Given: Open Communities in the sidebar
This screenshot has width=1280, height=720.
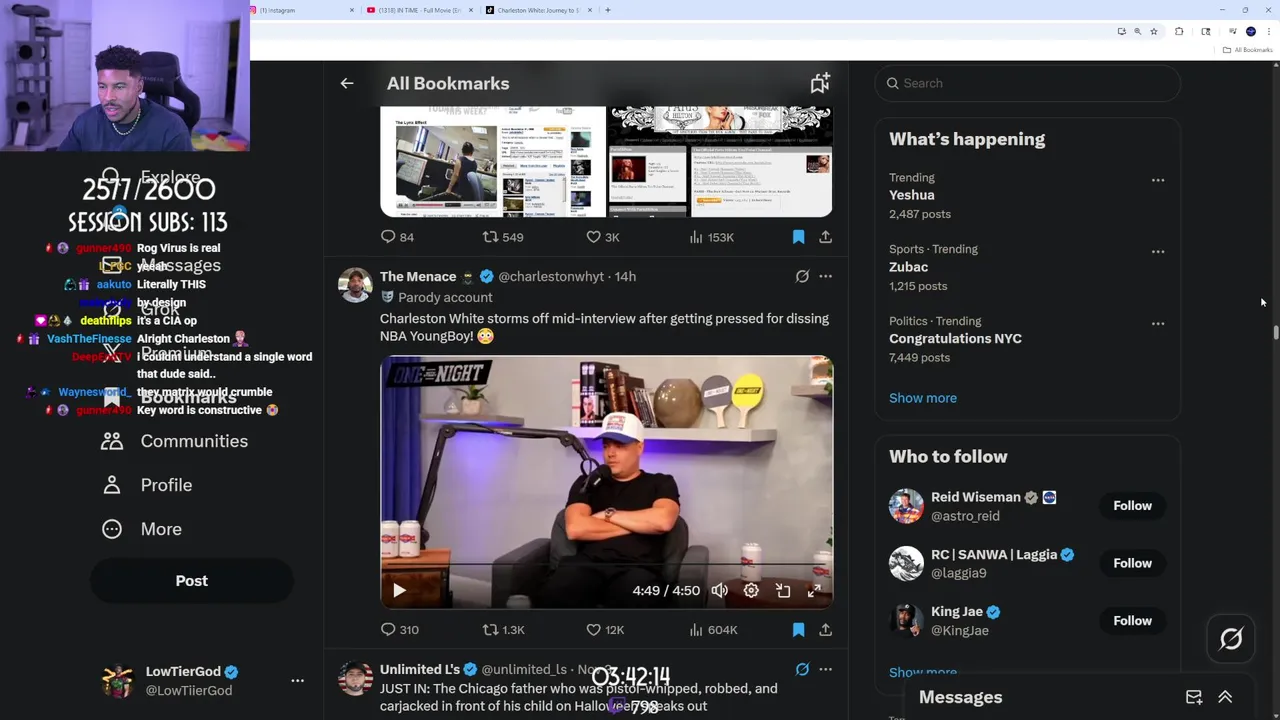Looking at the screenshot, I should point(174,441).
